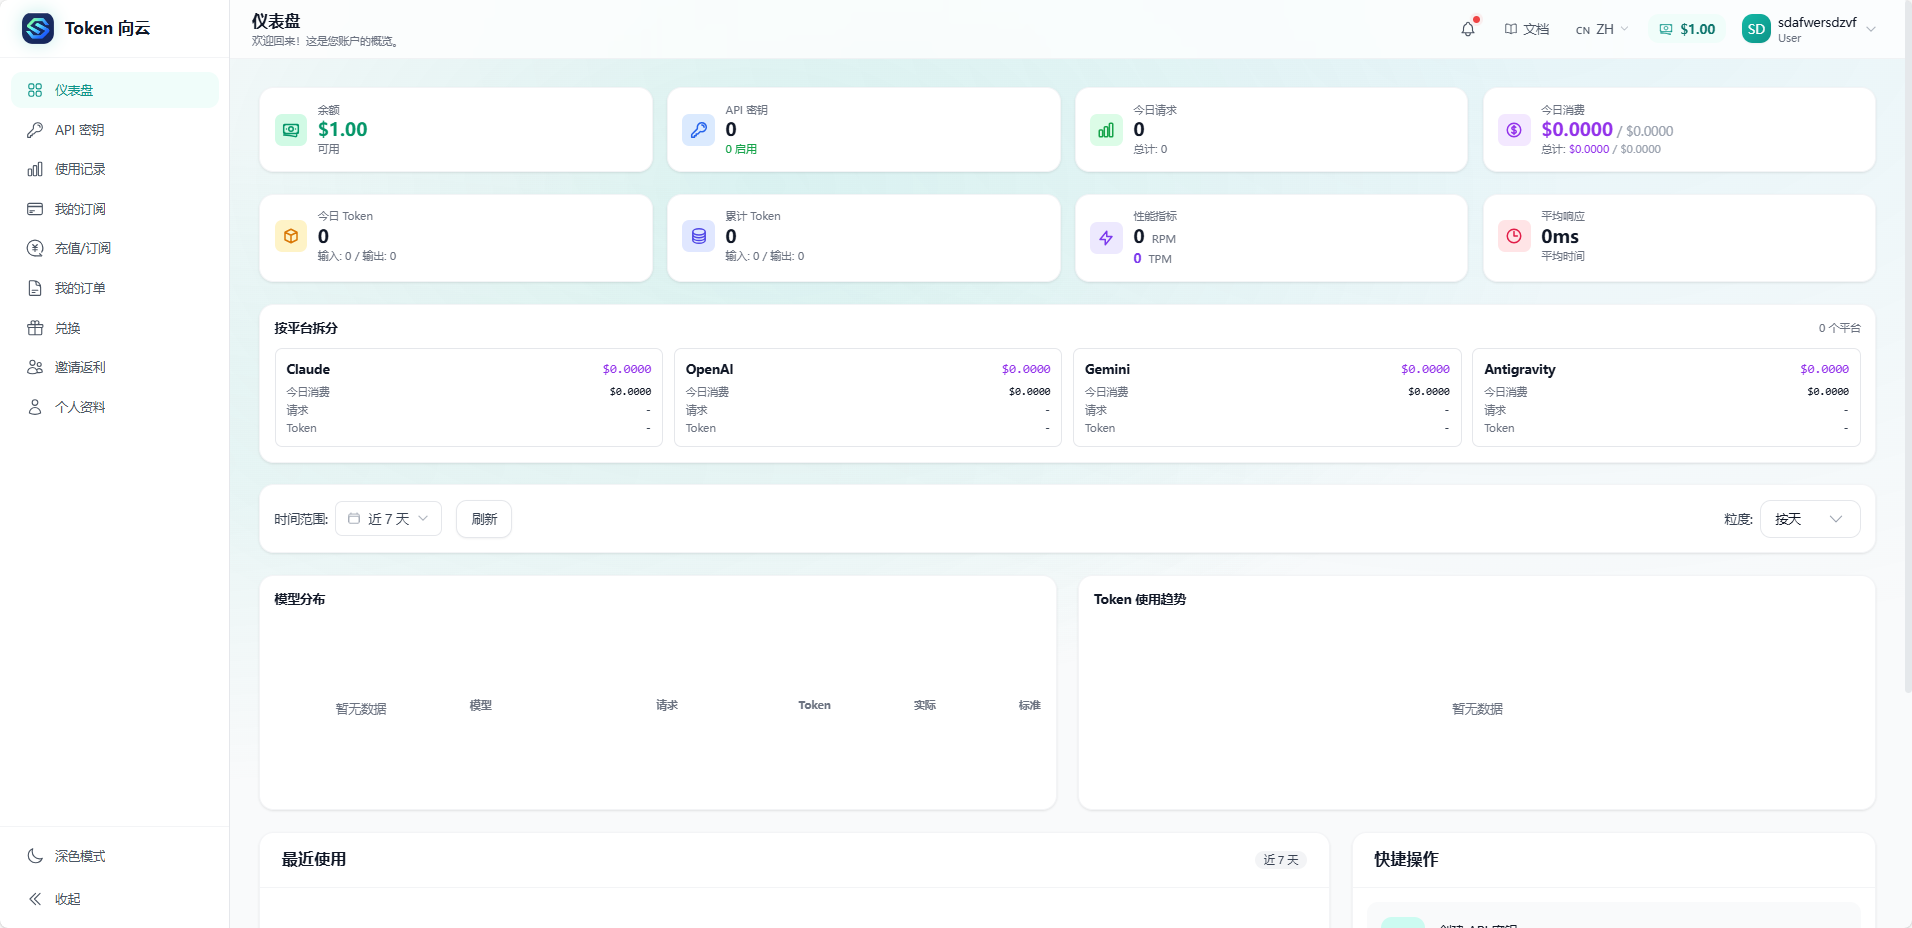Viewport: 1912px width, 928px height.
Task: Click the 0ms average response value
Action: [x=1560, y=236]
